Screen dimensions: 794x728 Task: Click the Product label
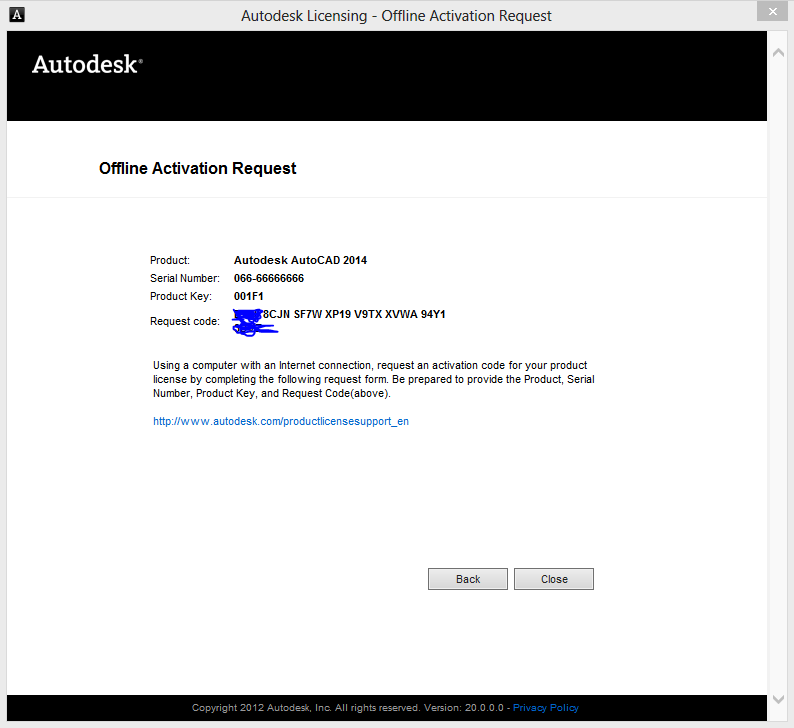170,260
